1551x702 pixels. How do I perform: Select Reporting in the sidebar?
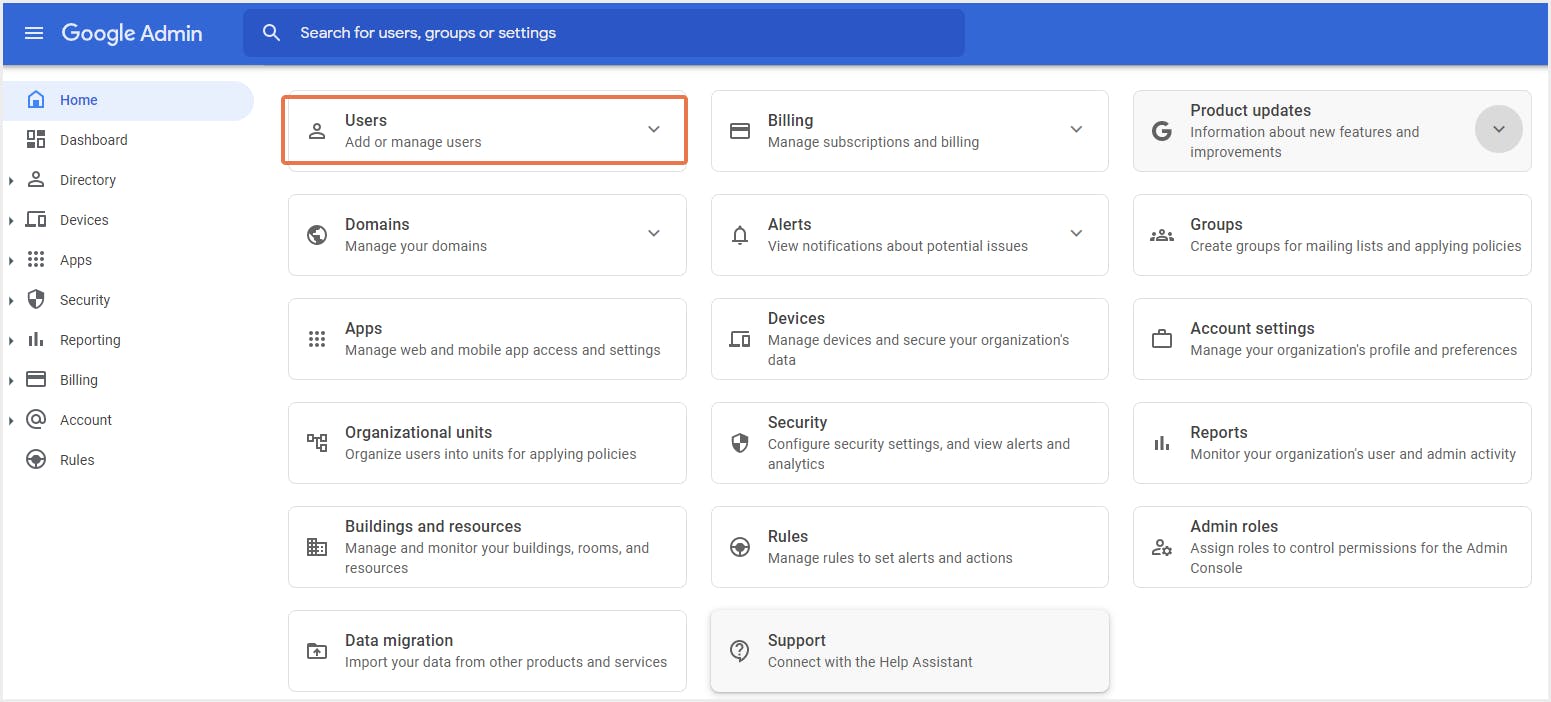click(x=91, y=339)
